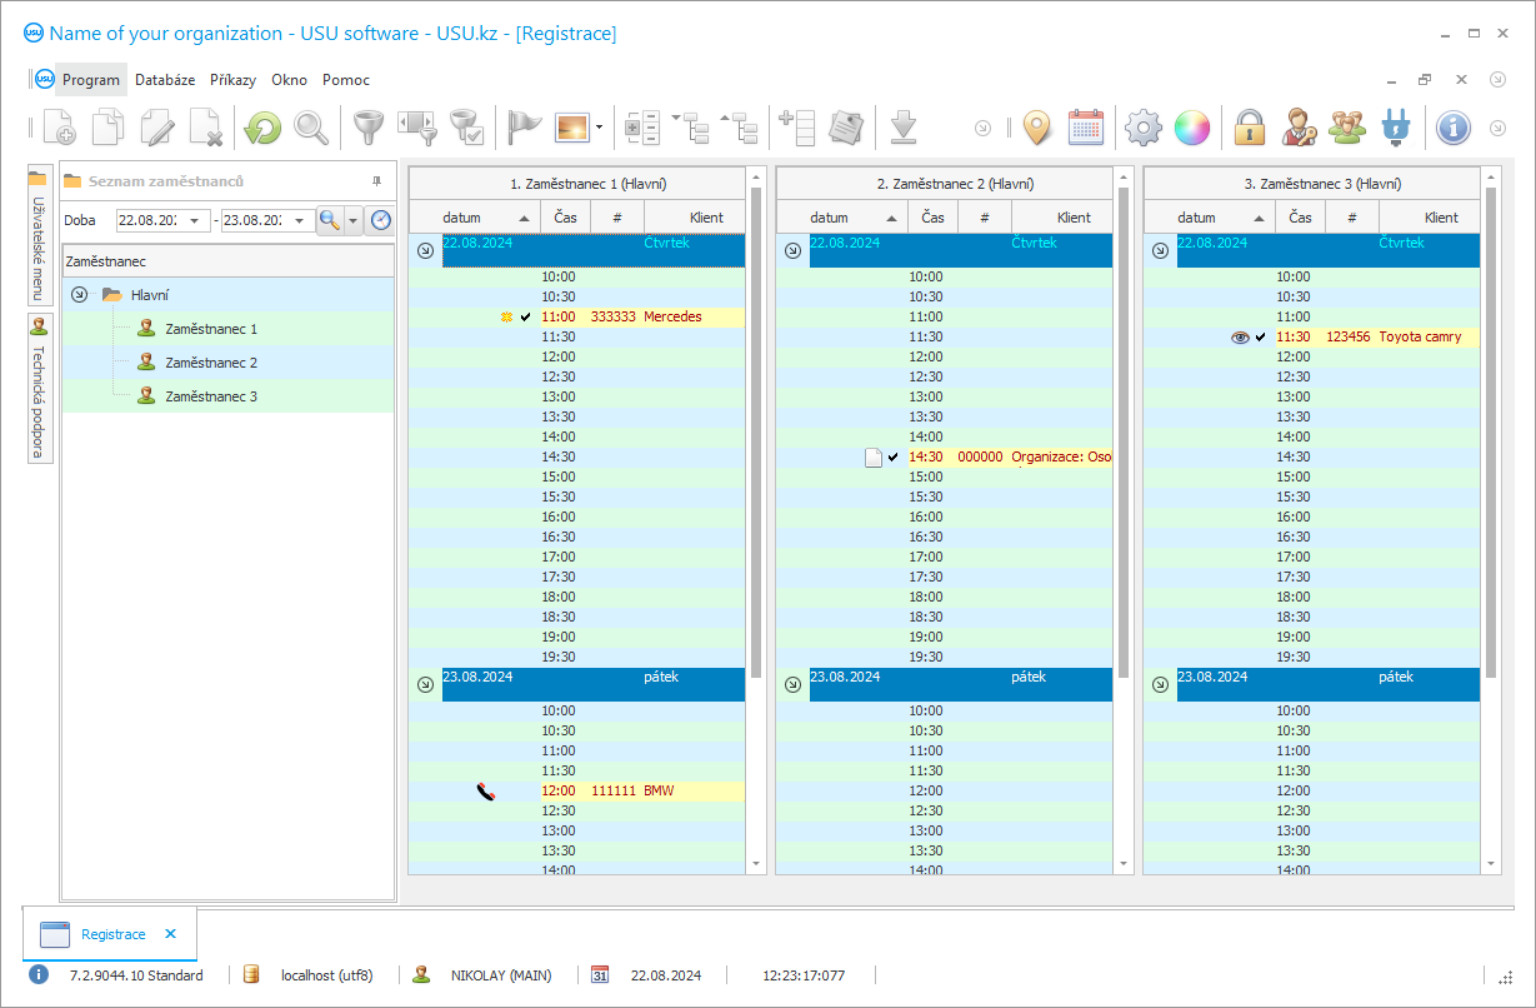This screenshot has width=1536, height=1008.
Task: Click the plug-in connector icon
Action: (1397, 127)
